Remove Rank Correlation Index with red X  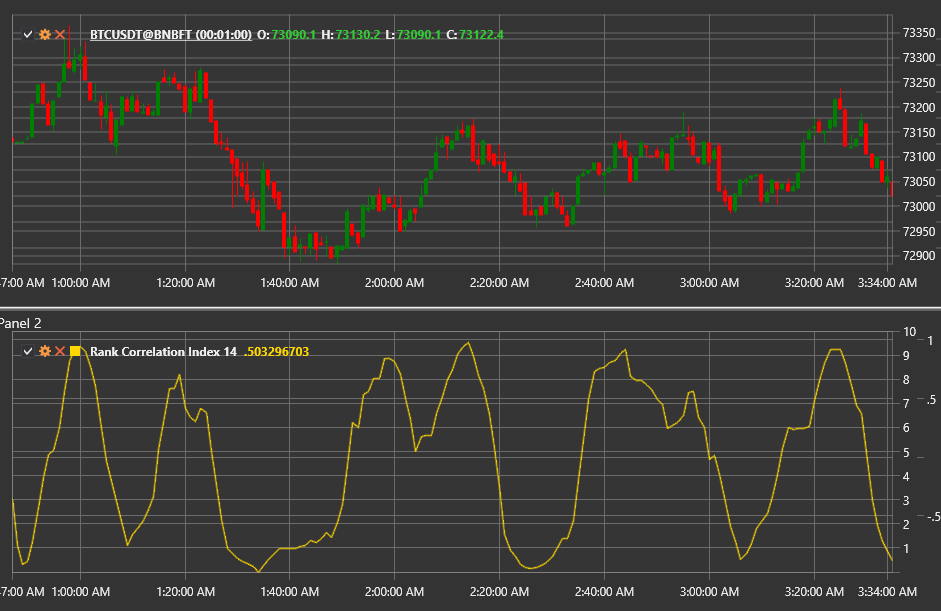pyautogui.click(x=60, y=352)
